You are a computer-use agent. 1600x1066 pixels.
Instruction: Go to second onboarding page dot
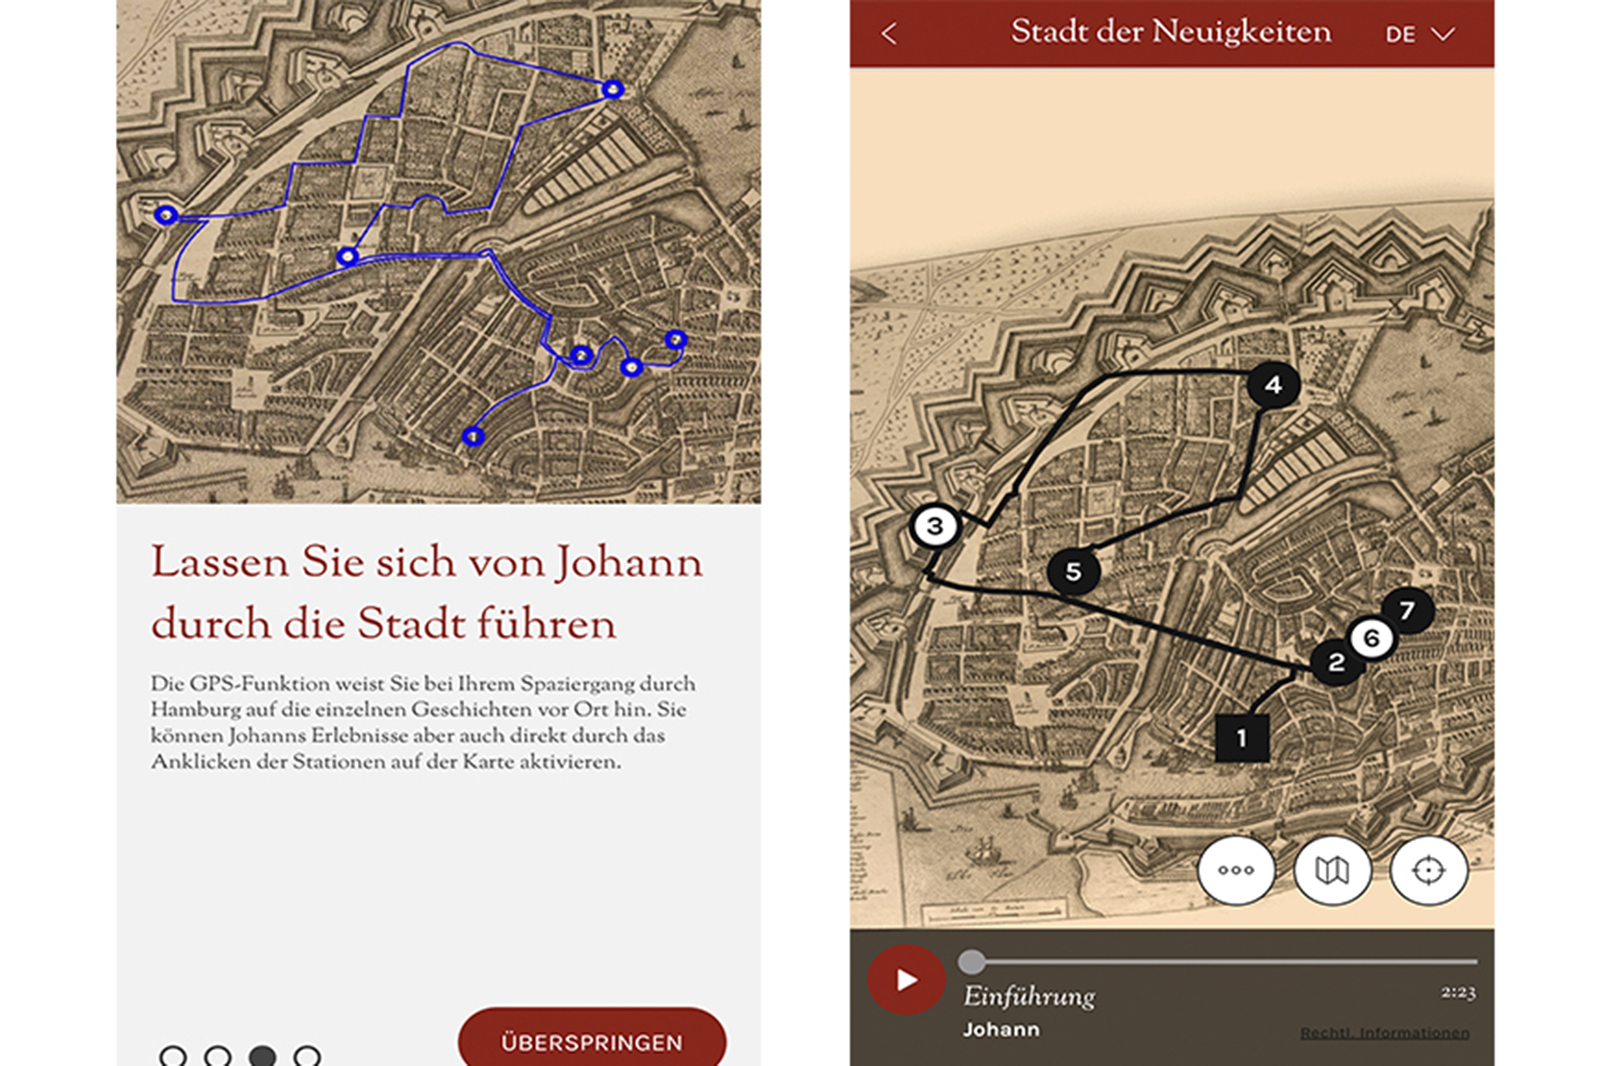click(x=218, y=1056)
